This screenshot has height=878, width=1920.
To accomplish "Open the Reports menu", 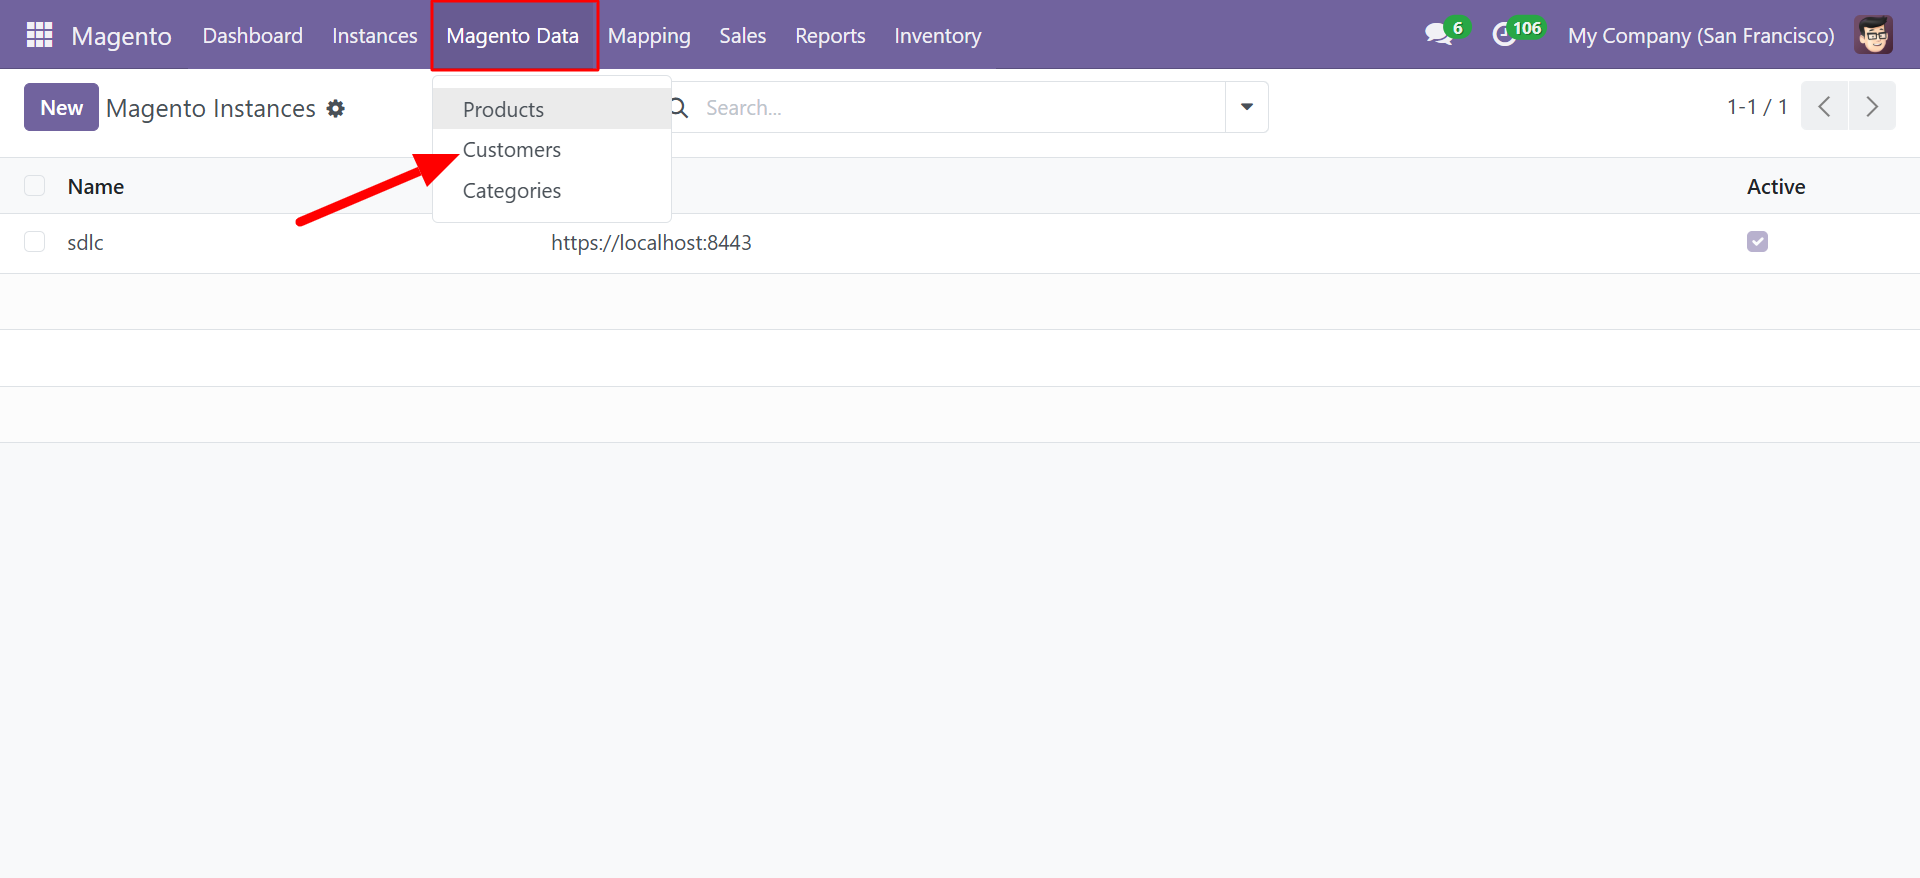I will pos(830,36).
